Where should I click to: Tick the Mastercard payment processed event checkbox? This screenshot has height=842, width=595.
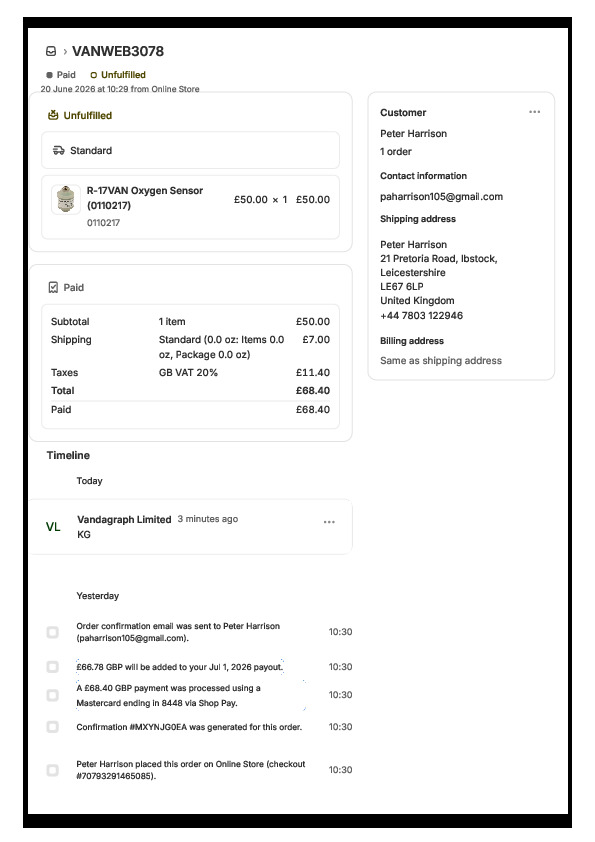point(53,695)
